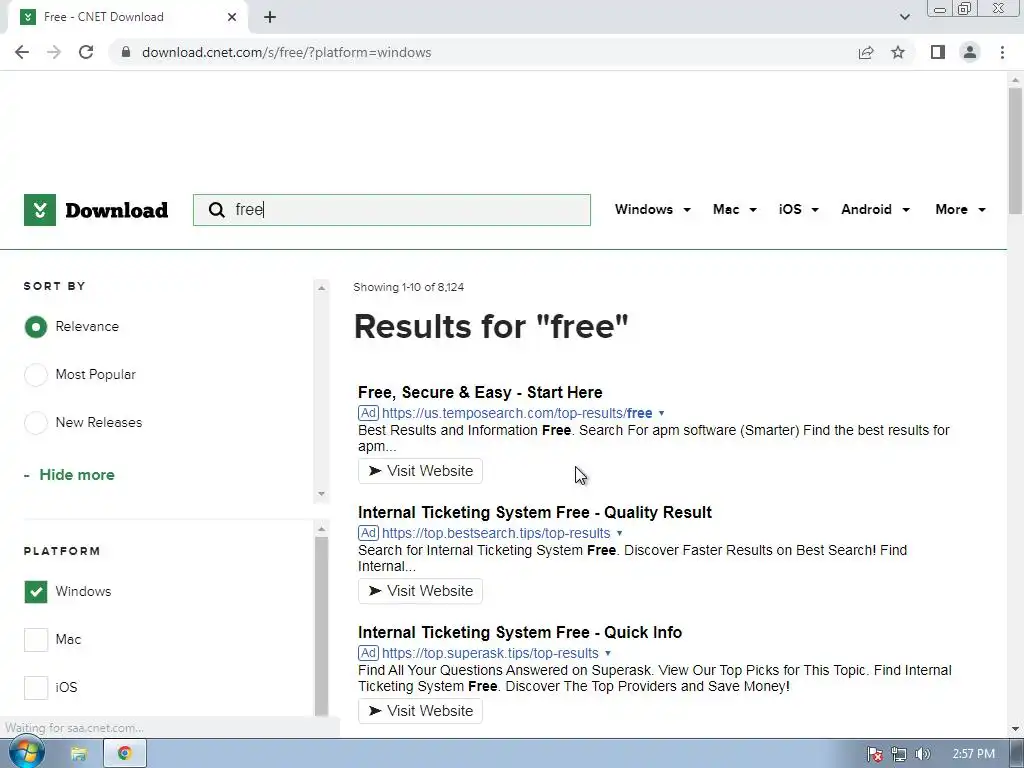Click page scrollbar down arrow
The image size is (1024, 768).
pos(1015,729)
